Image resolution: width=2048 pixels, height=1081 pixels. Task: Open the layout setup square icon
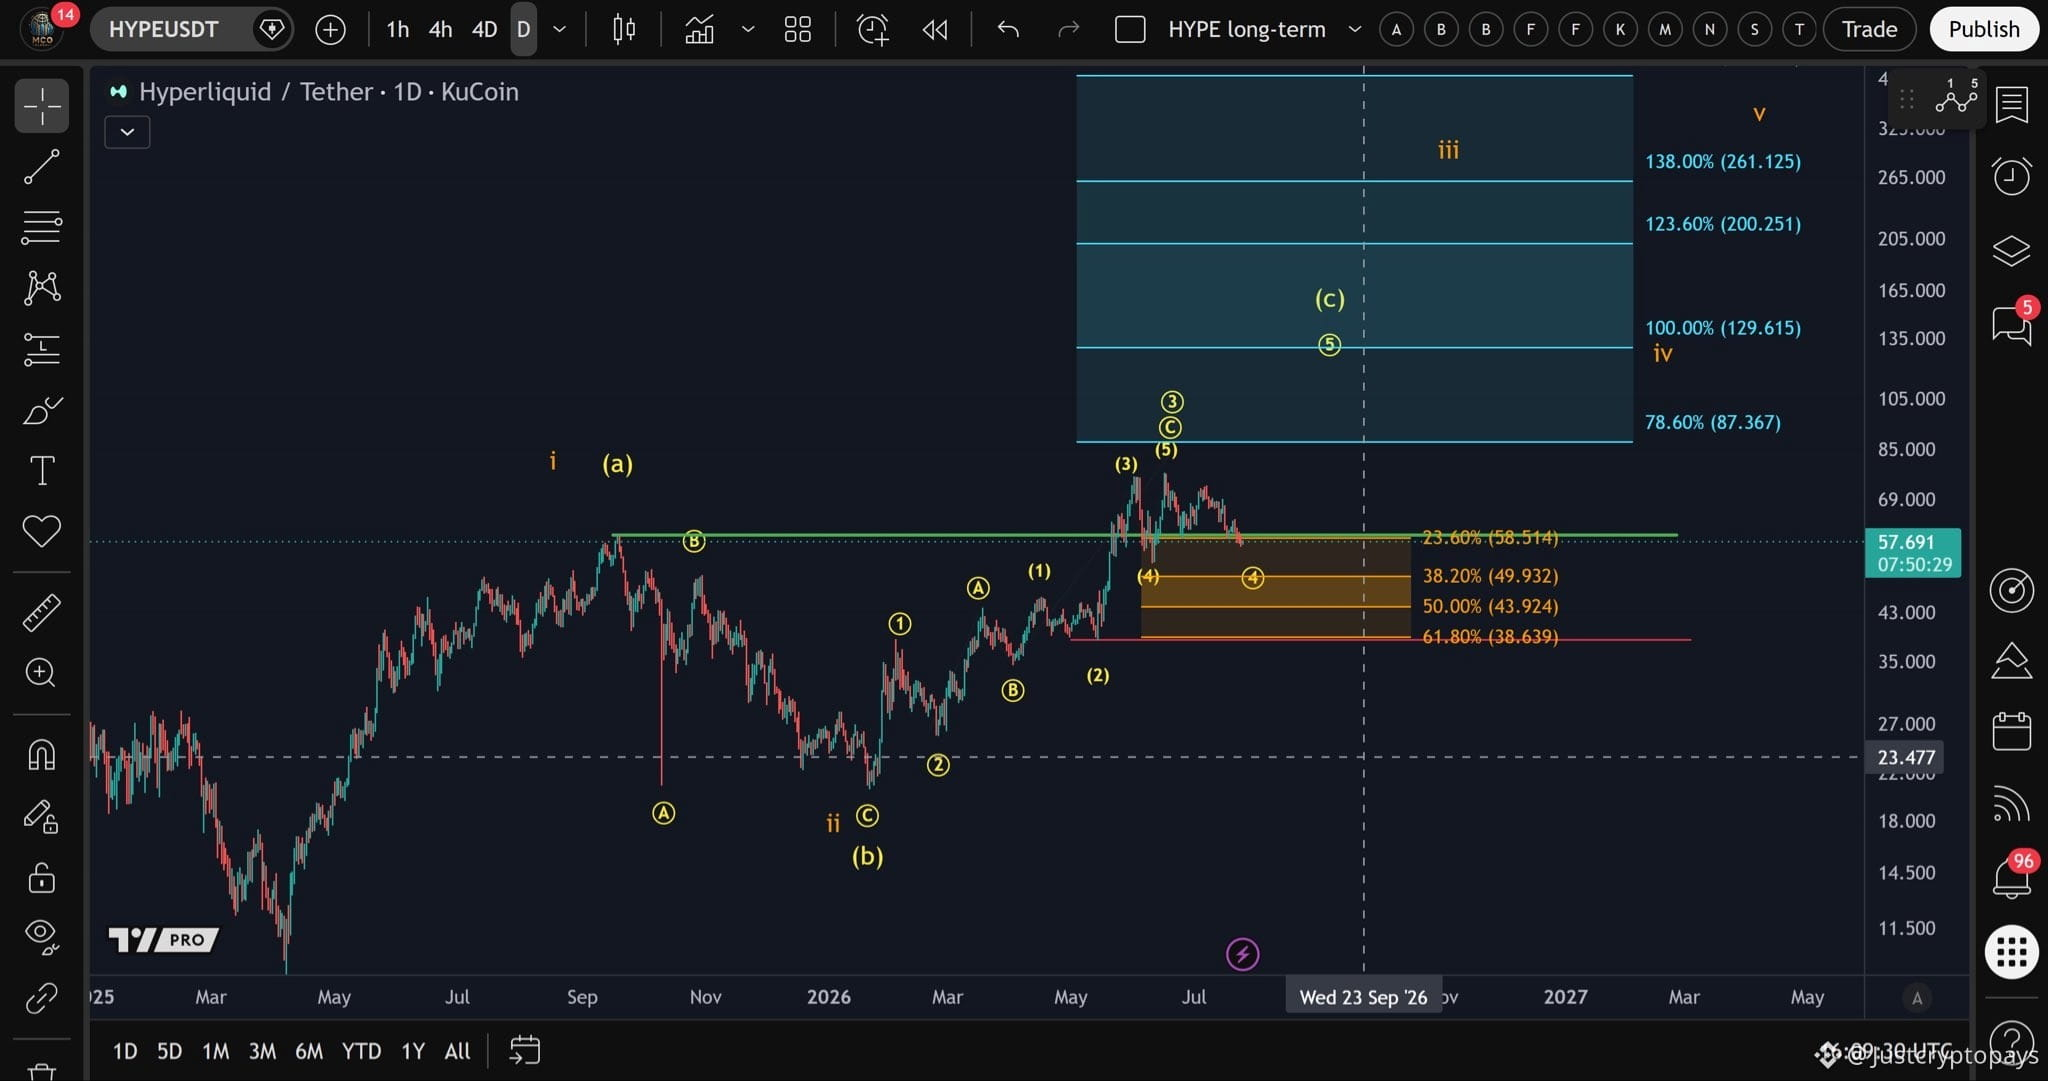pyautogui.click(x=1130, y=30)
